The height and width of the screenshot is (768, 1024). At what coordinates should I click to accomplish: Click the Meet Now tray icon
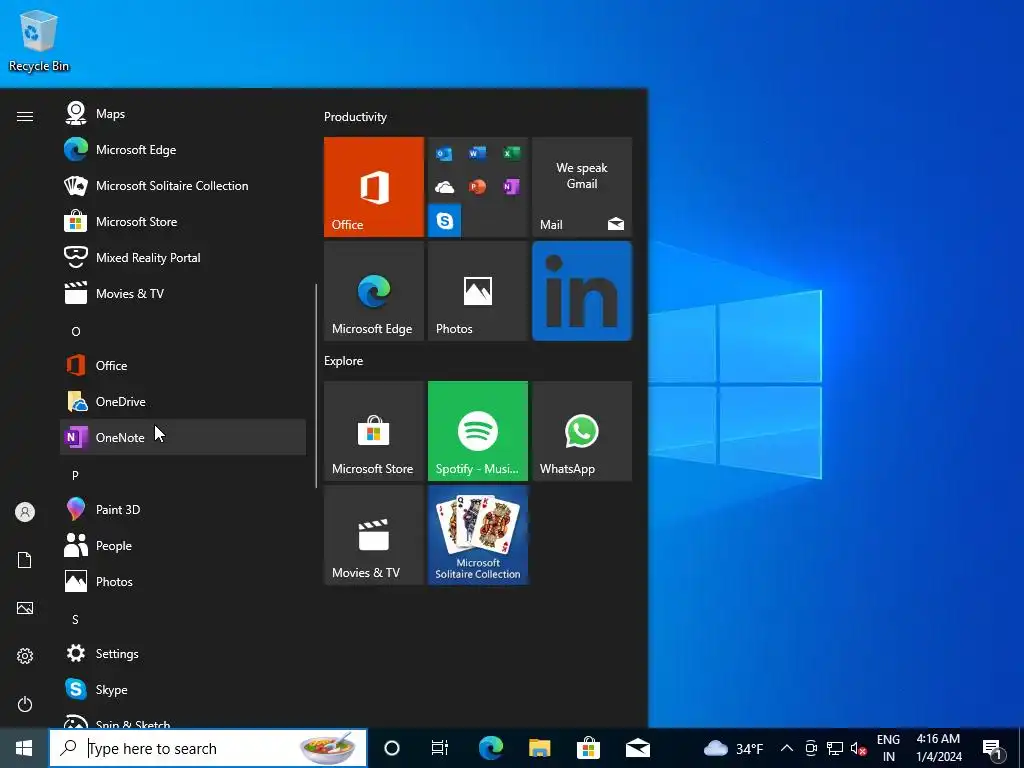click(x=810, y=748)
